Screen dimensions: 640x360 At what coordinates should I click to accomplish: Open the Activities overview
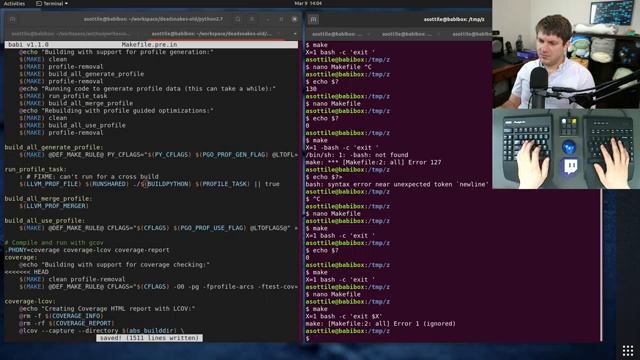click(x=14, y=4)
